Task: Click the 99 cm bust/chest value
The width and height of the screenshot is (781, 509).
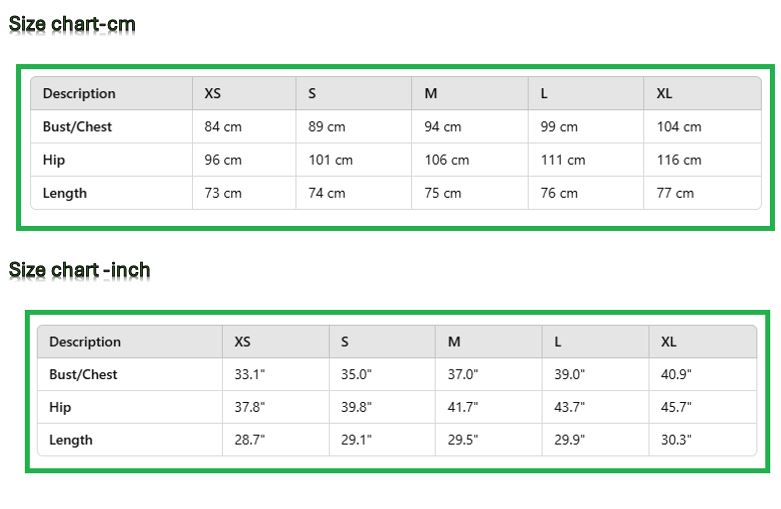Action: 559,127
